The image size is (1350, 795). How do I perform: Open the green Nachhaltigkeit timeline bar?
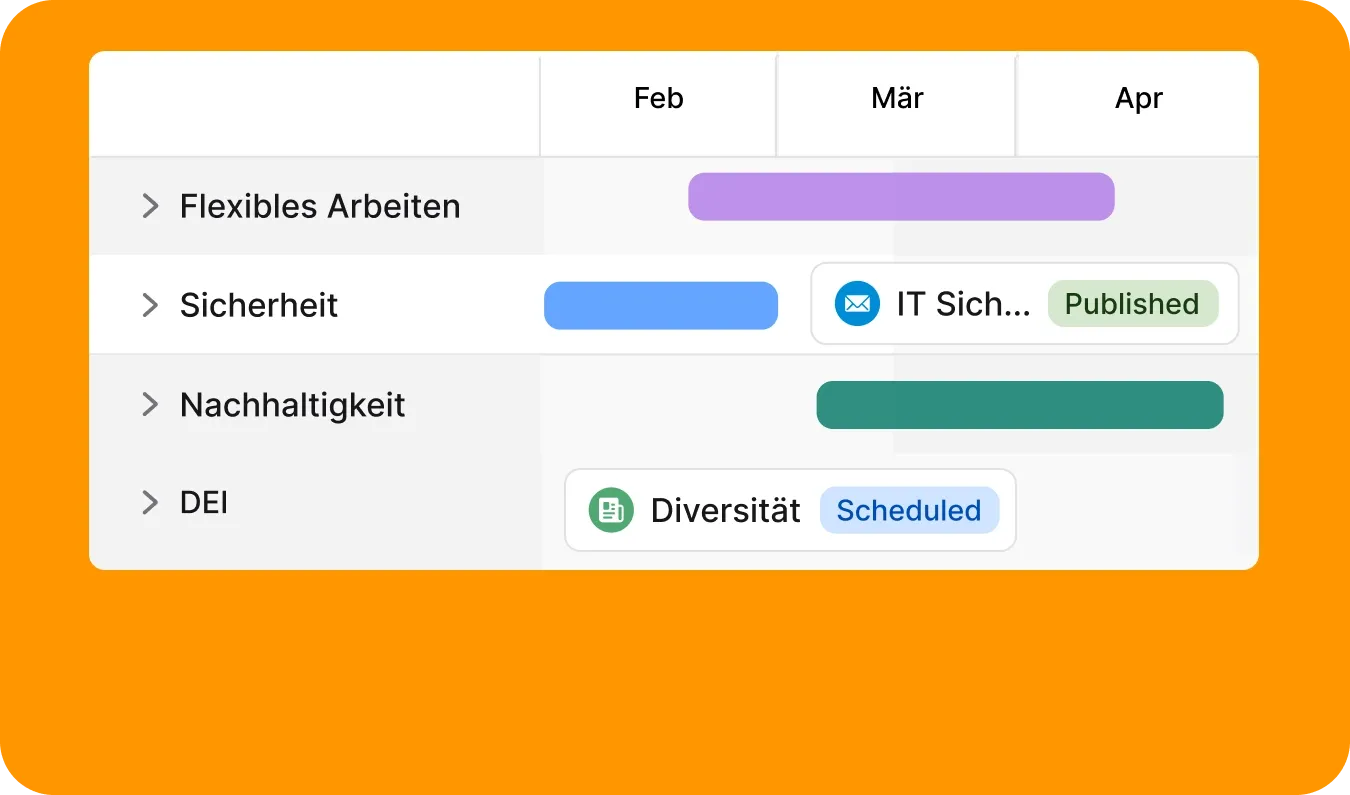pyautogui.click(x=1020, y=405)
